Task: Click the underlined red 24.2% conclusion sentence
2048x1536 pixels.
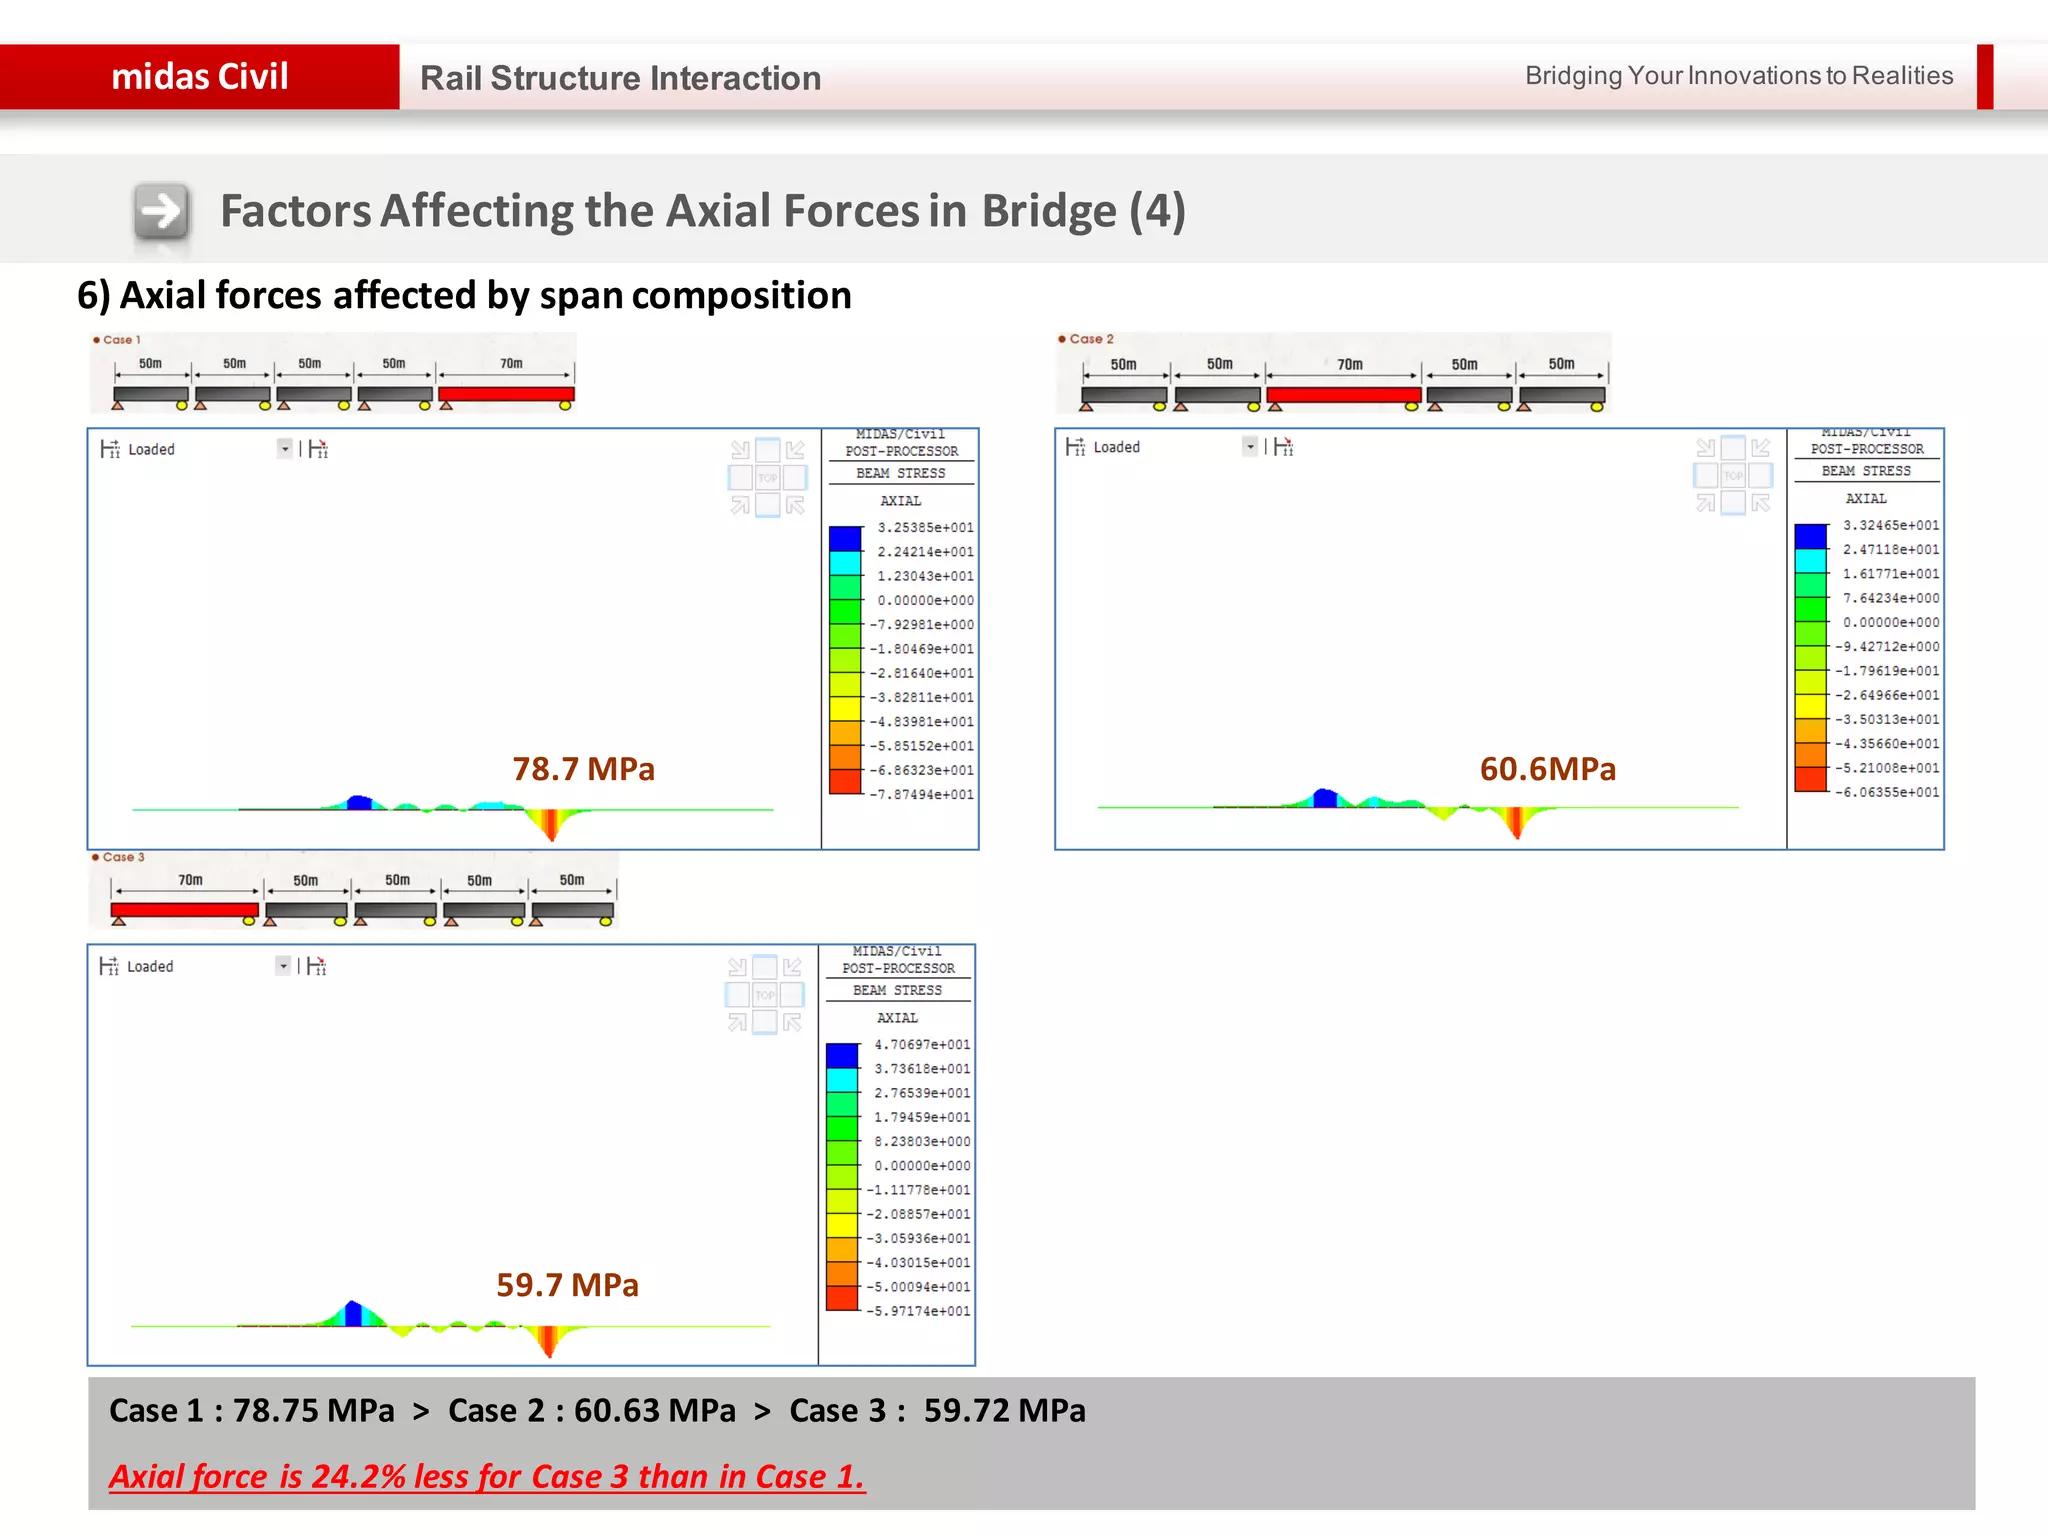Action: coord(487,1476)
